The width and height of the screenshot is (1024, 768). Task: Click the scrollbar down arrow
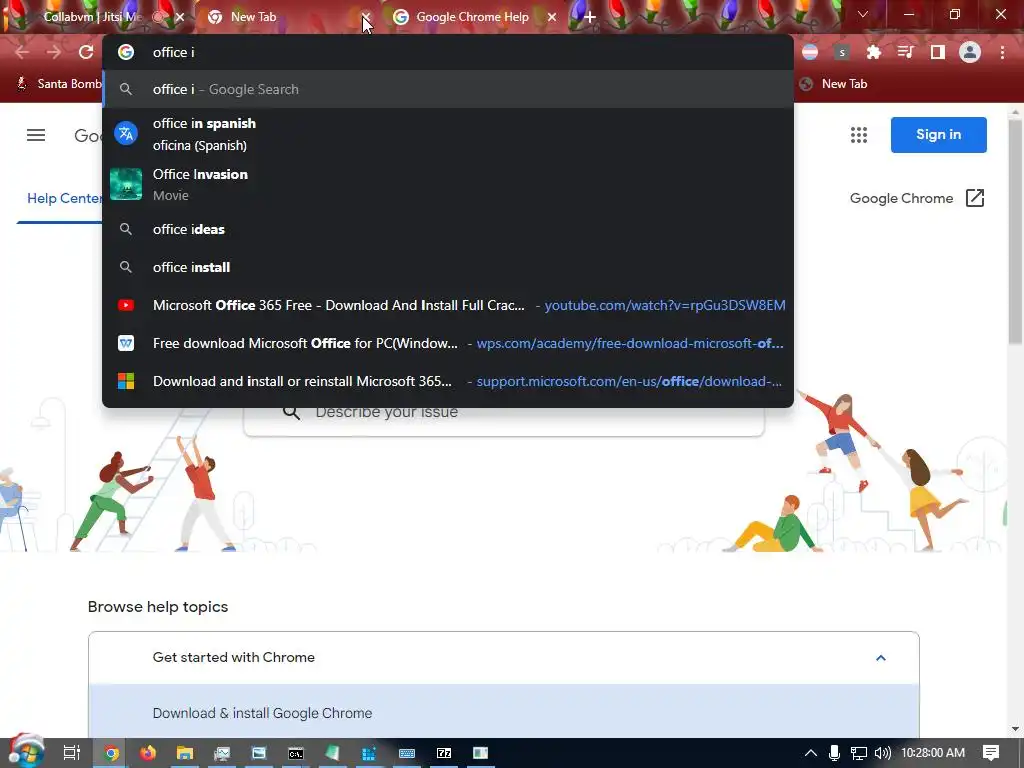(x=1015, y=729)
